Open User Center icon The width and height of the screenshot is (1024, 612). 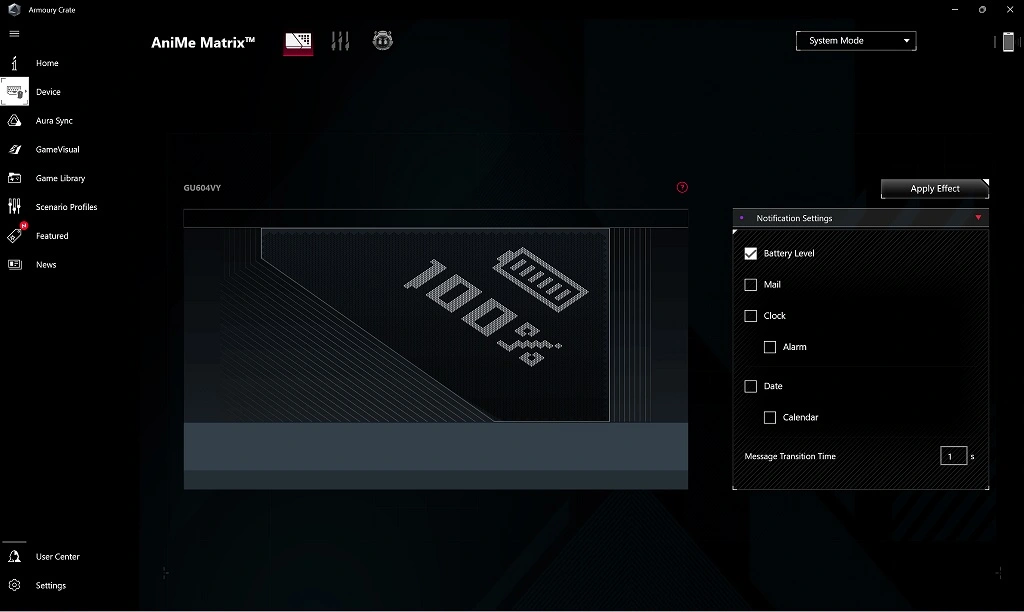pyautogui.click(x=14, y=556)
